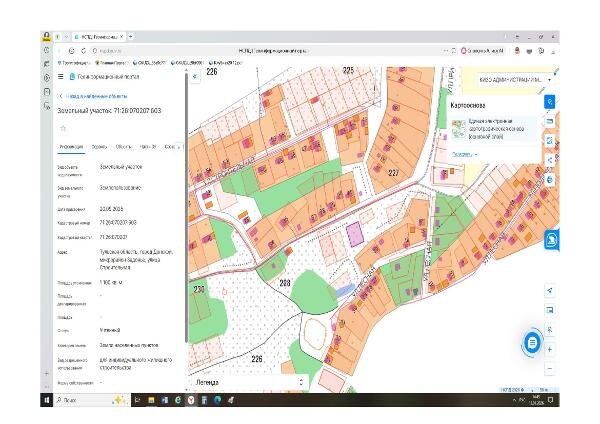Screen dimensions: 600x424
Task: Select the fourth tab in the plot panel
Action: click(x=148, y=147)
